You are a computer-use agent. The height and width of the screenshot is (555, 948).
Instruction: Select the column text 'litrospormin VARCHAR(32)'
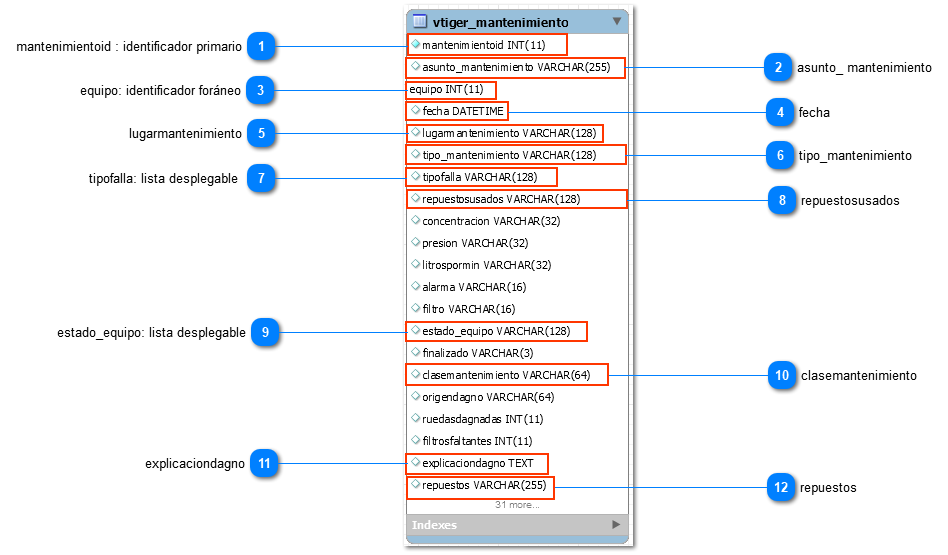487,265
